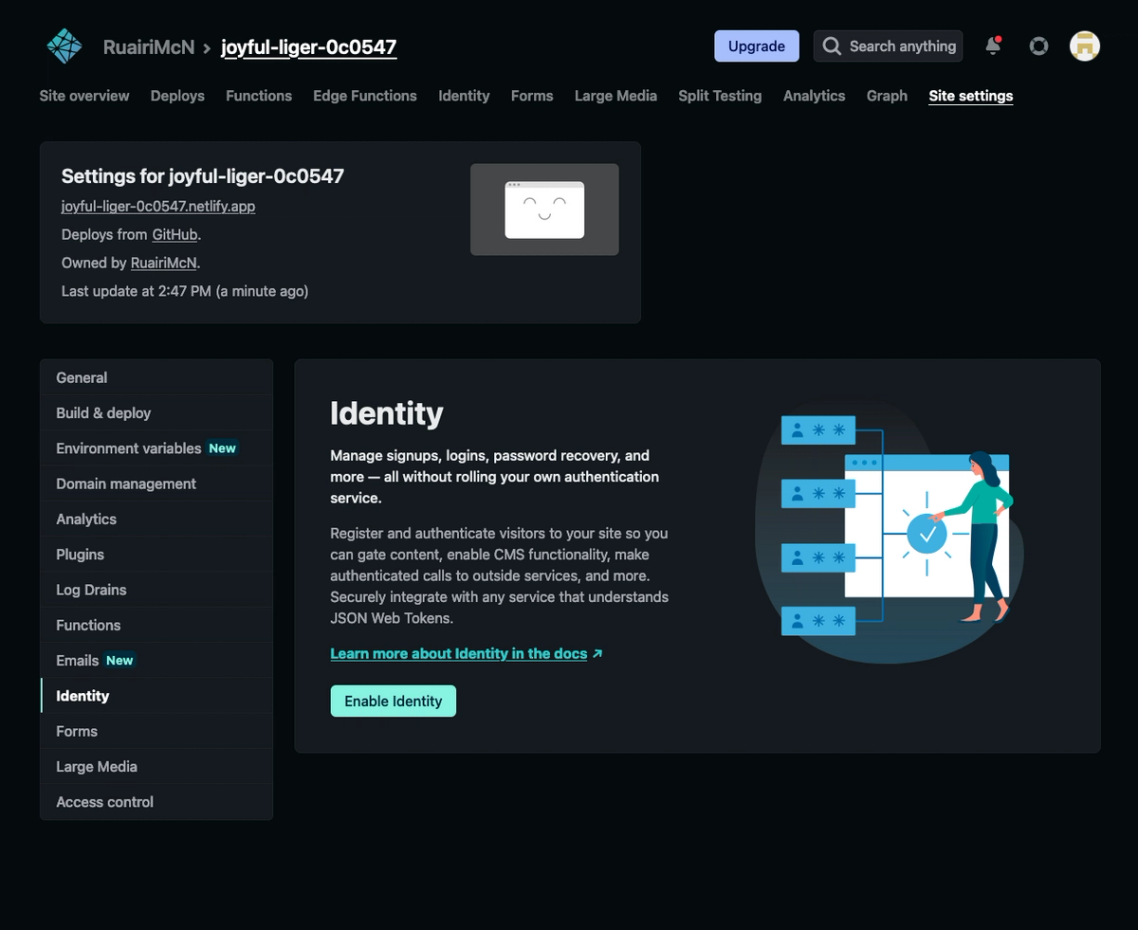
Task: Open the top Functions tab
Action: (x=258, y=96)
